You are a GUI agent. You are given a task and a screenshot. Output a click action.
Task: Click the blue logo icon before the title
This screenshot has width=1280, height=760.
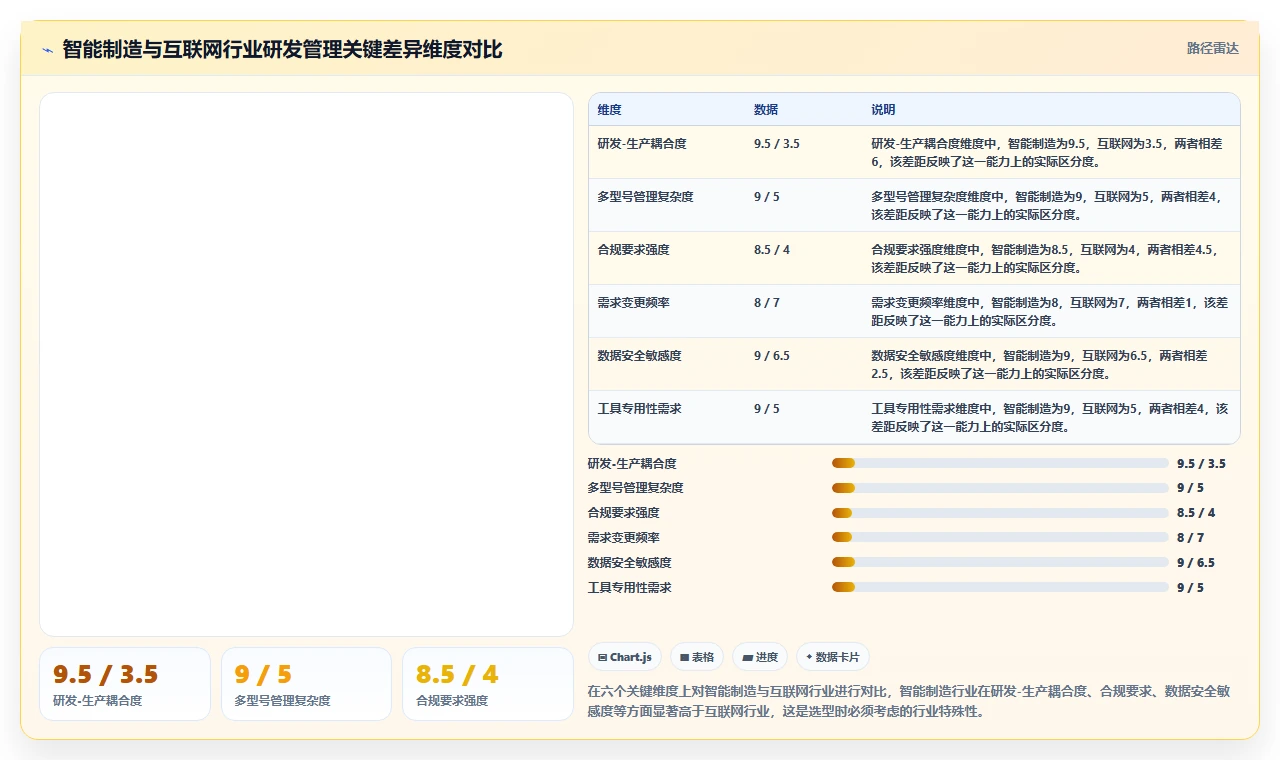48,50
